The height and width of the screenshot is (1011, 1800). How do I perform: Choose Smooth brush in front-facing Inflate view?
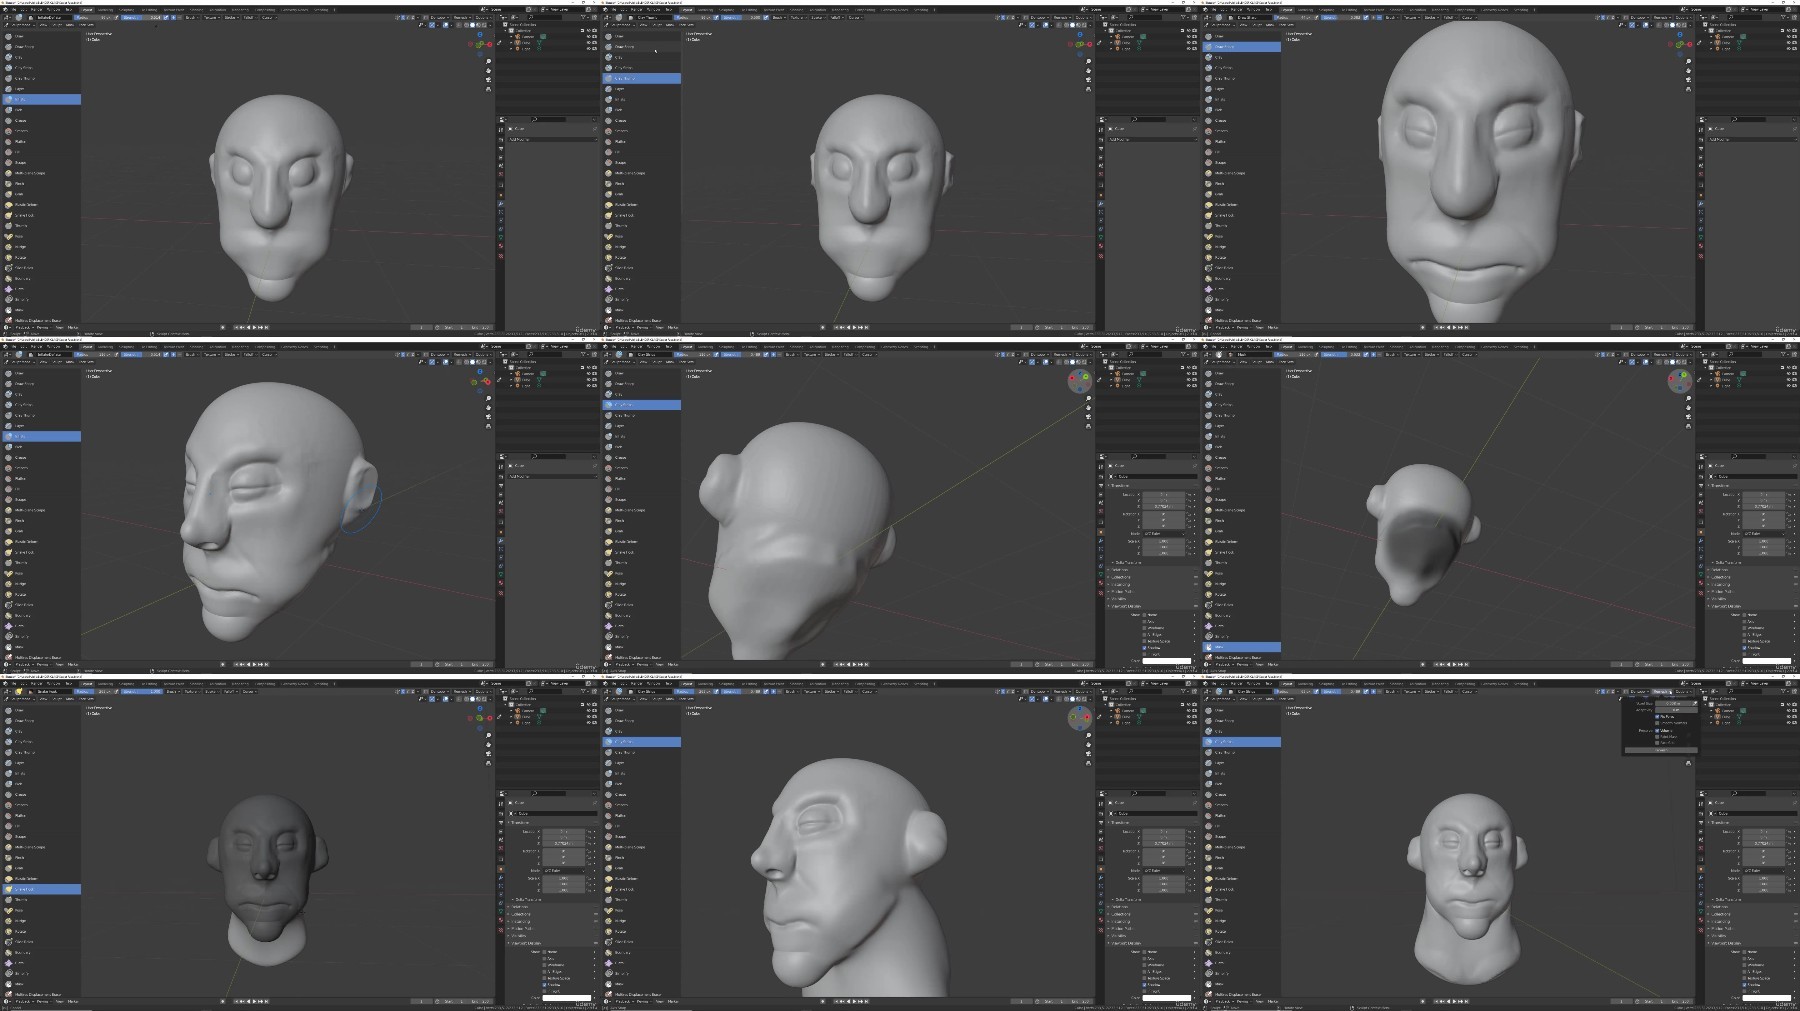pos(42,131)
